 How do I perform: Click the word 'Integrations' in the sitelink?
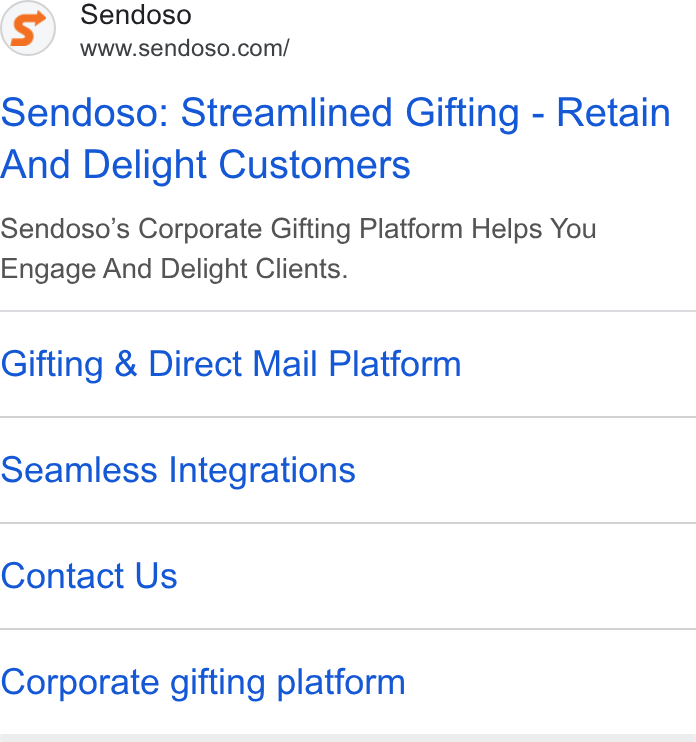[x=262, y=470]
